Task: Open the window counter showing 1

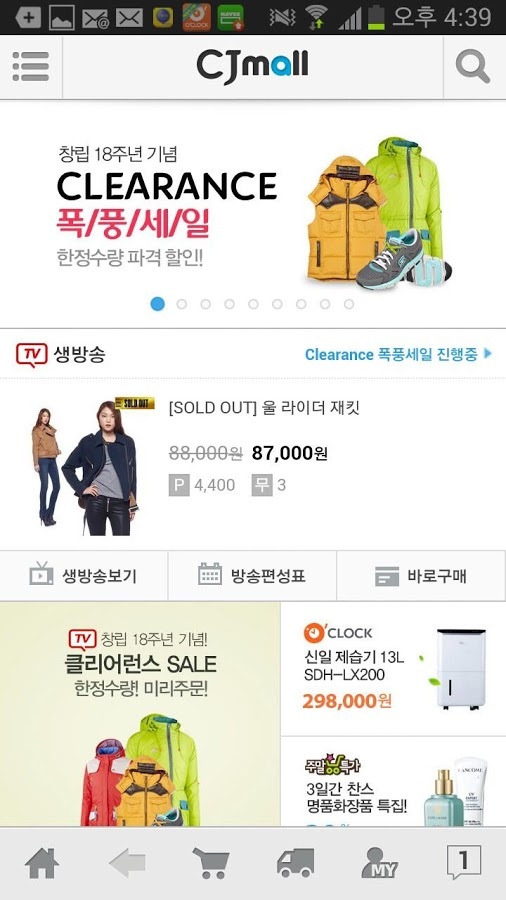Action: 464,862
